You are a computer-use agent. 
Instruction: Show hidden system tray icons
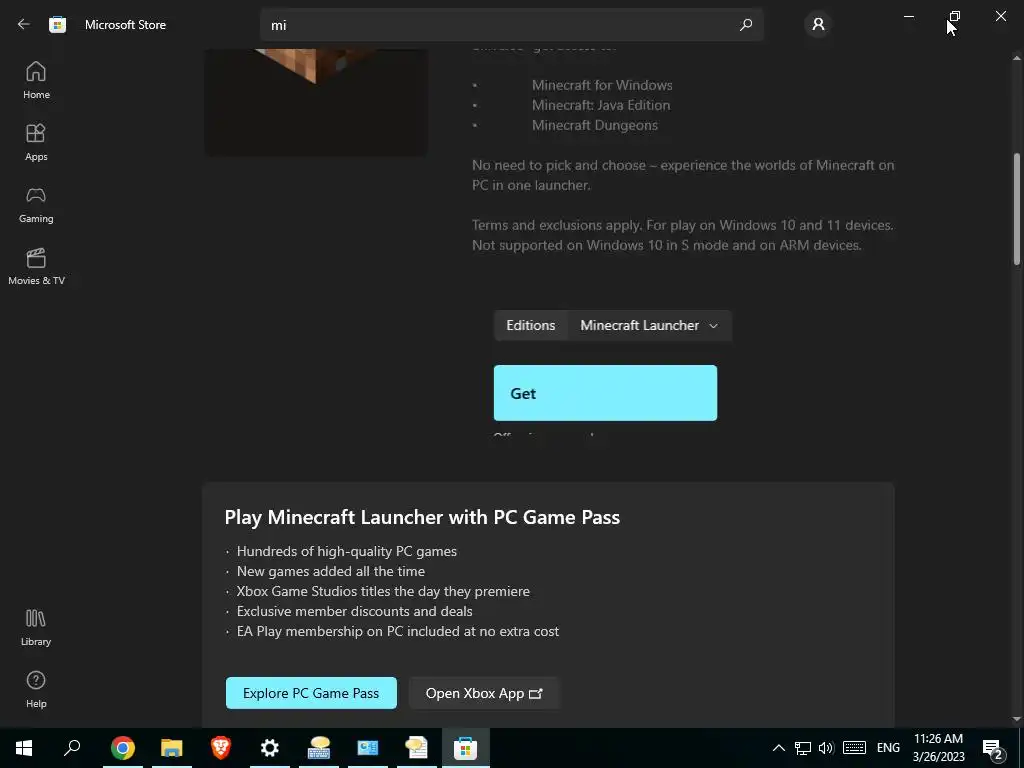click(x=778, y=748)
